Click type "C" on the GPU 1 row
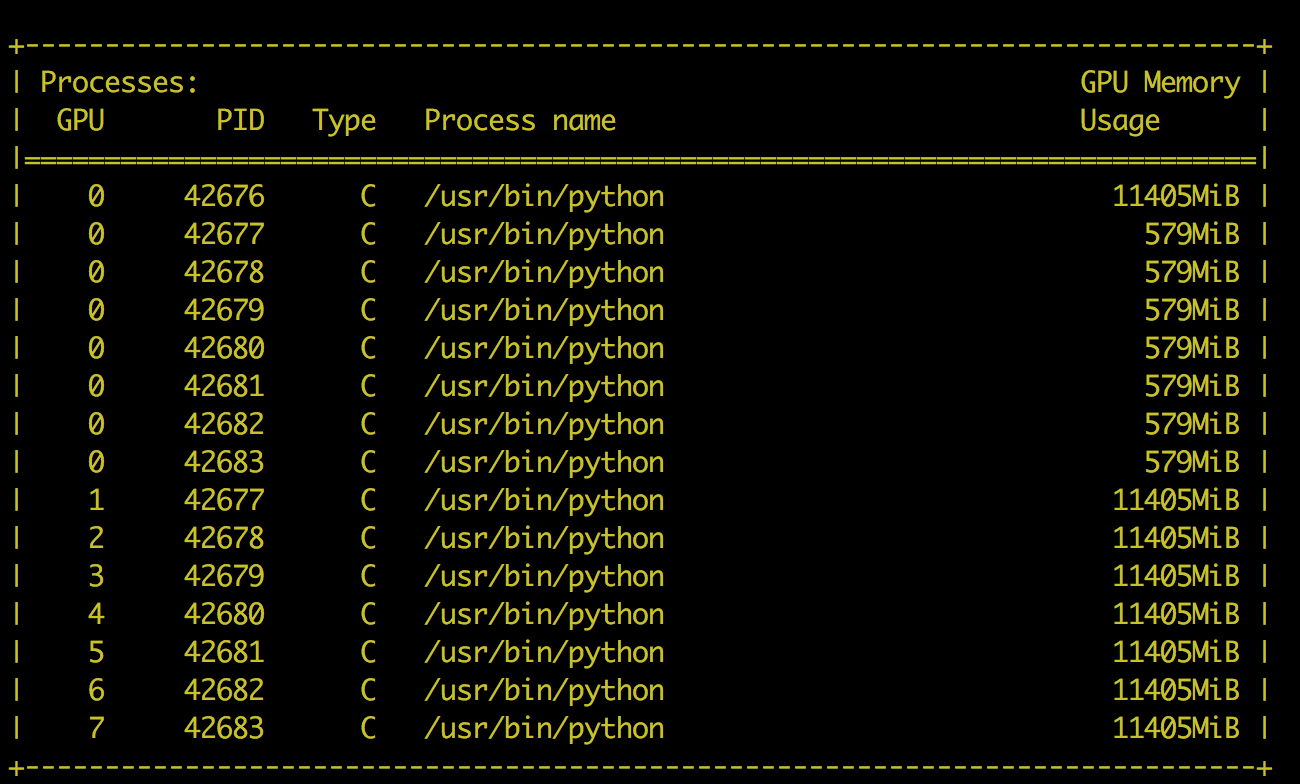Image resolution: width=1300 pixels, height=784 pixels. pyautogui.click(x=368, y=500)
